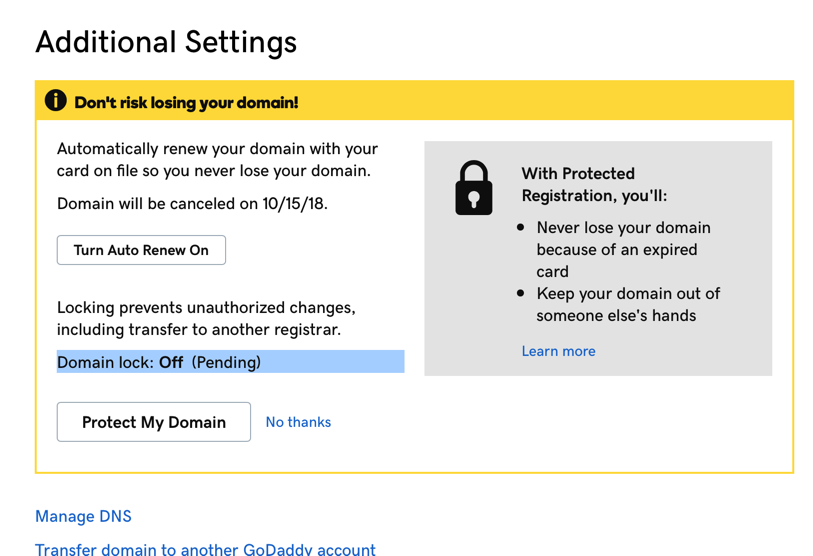
Task: Click "Keep your domain out of" bullet text
Action: pyautogui.click(x=628, y=304)
